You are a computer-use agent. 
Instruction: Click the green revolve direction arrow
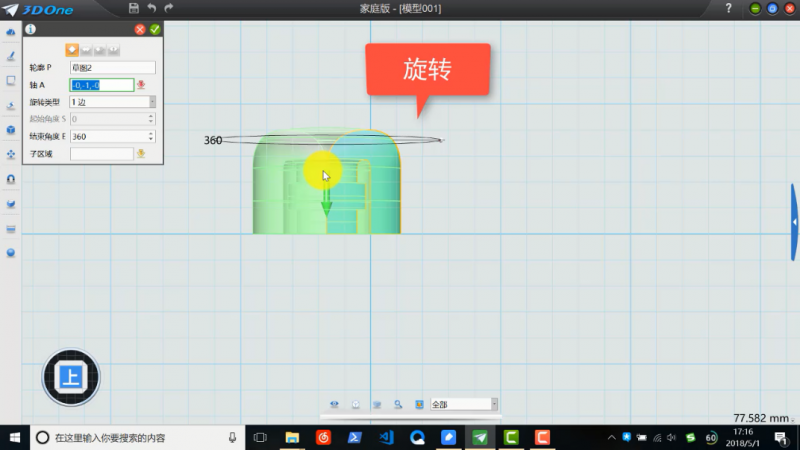(x=327, y=202)
